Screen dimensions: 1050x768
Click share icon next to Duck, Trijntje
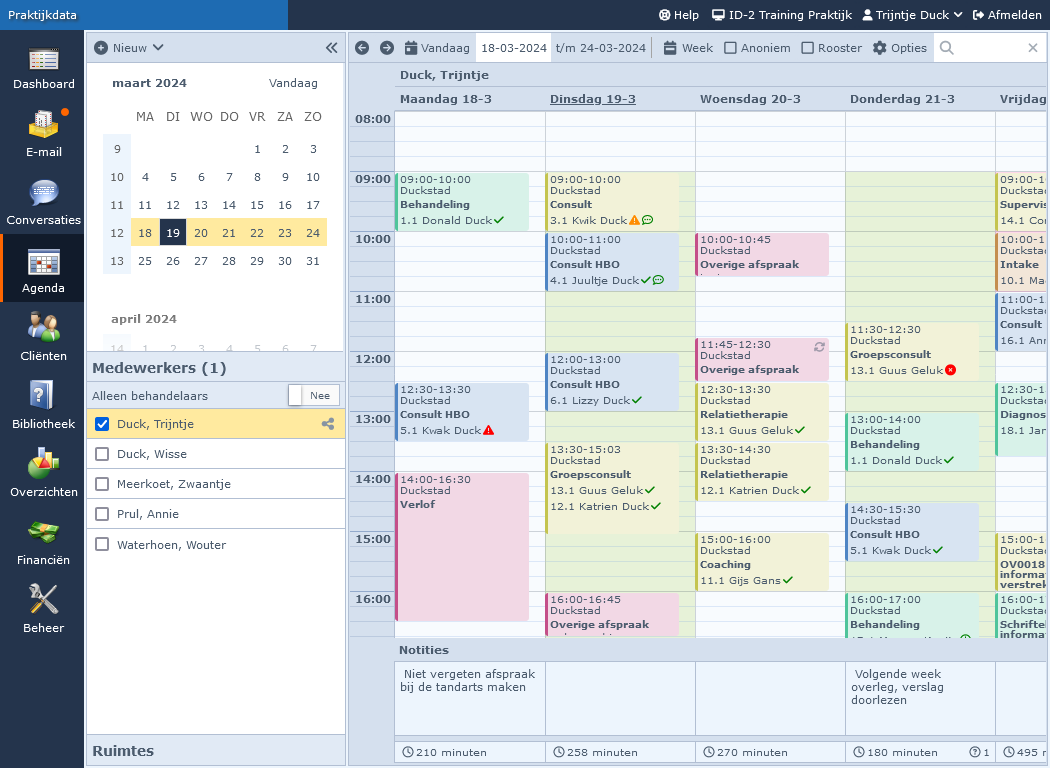[328, 424]
